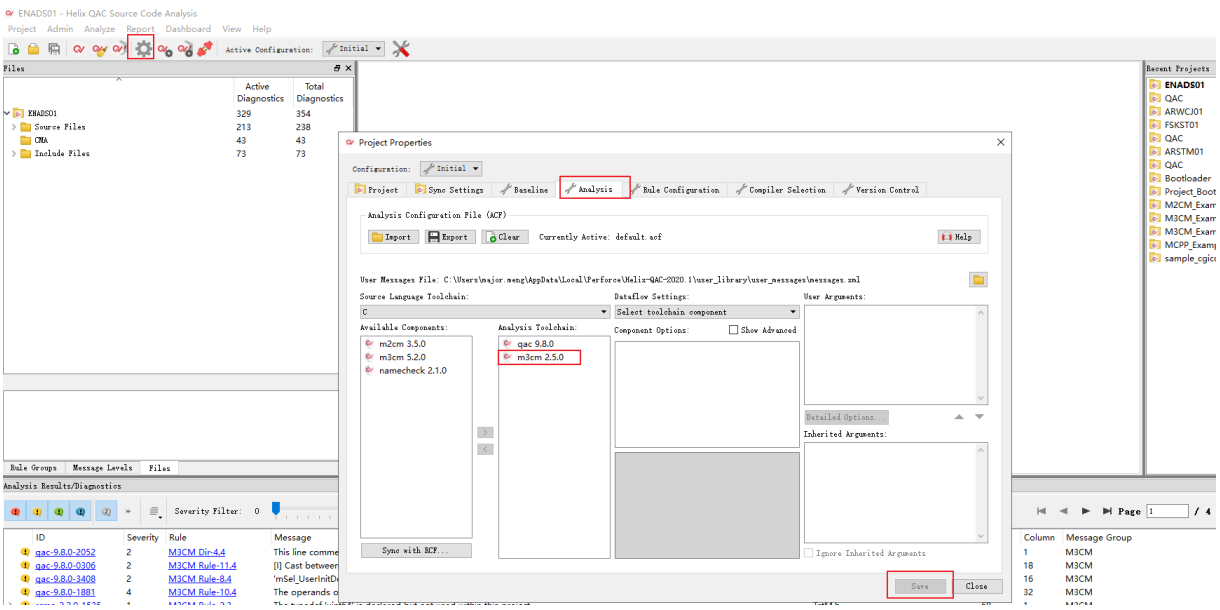Toggle the red error severity filter icon
This screenshot has width=1220, height=610.
[17, 512]
